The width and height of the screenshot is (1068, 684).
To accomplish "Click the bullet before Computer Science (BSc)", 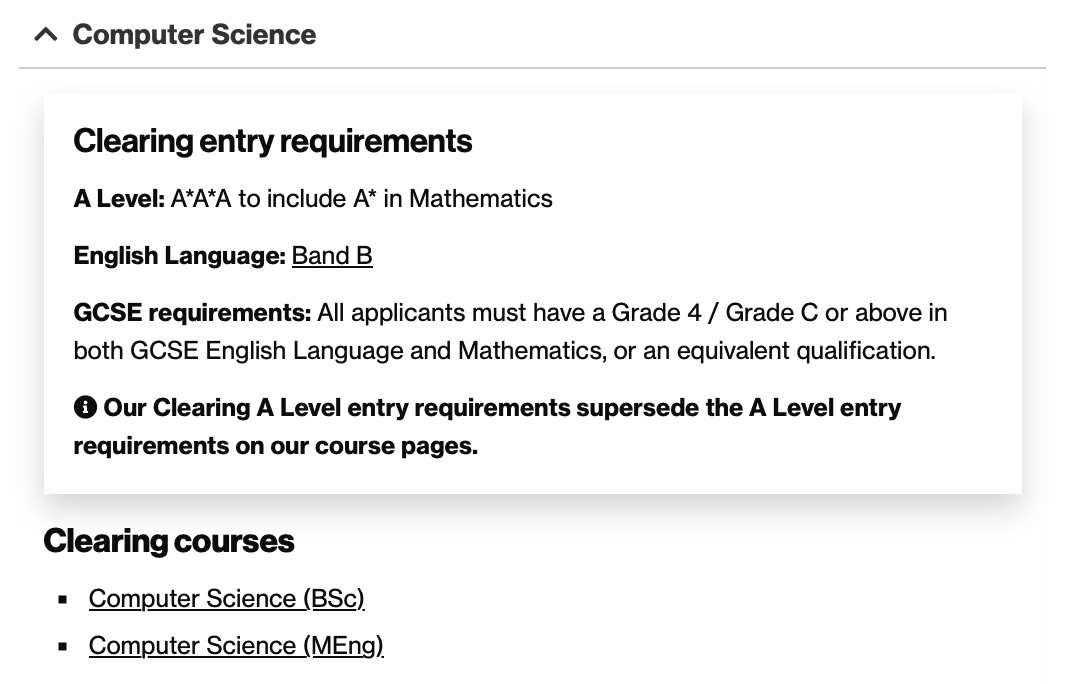I will [x=63, y=600].
